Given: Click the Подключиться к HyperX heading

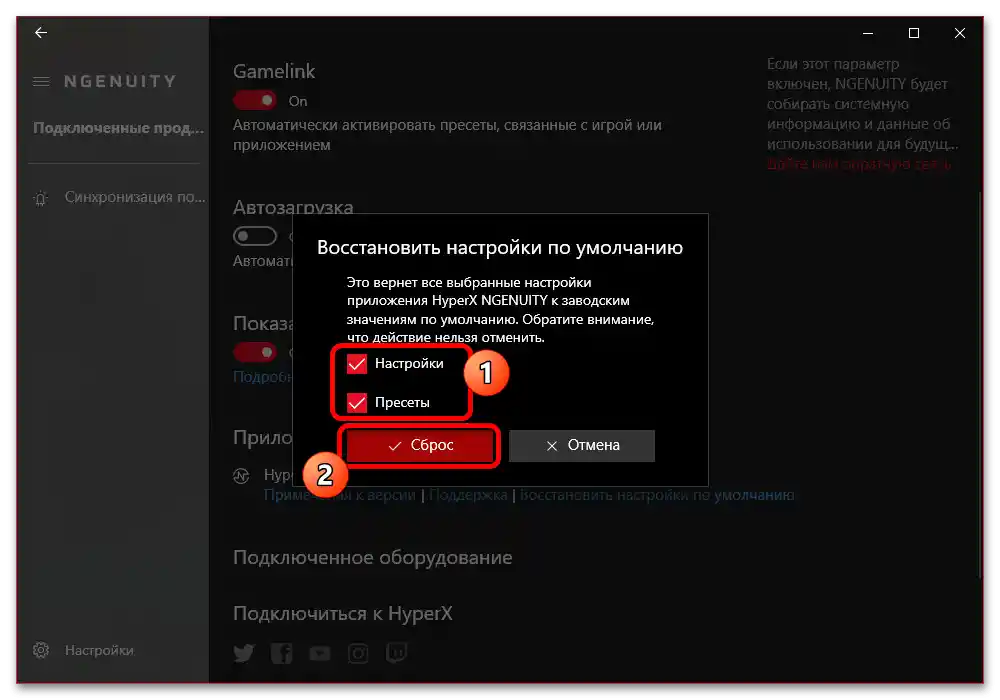Looking at the screenshot, I should 342,613.
